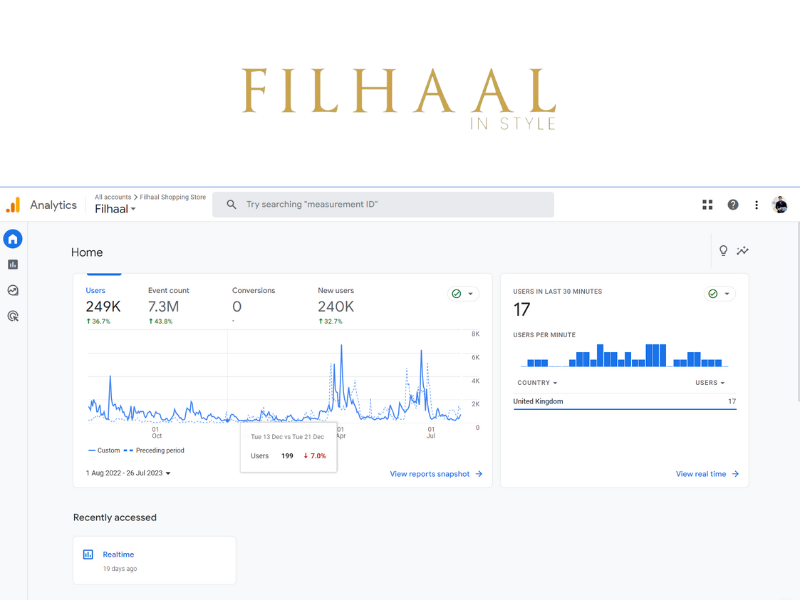Open the date range 1 Aug 2022 dropdown
This screenshot has width=800, height=600.
click(128, 473)
